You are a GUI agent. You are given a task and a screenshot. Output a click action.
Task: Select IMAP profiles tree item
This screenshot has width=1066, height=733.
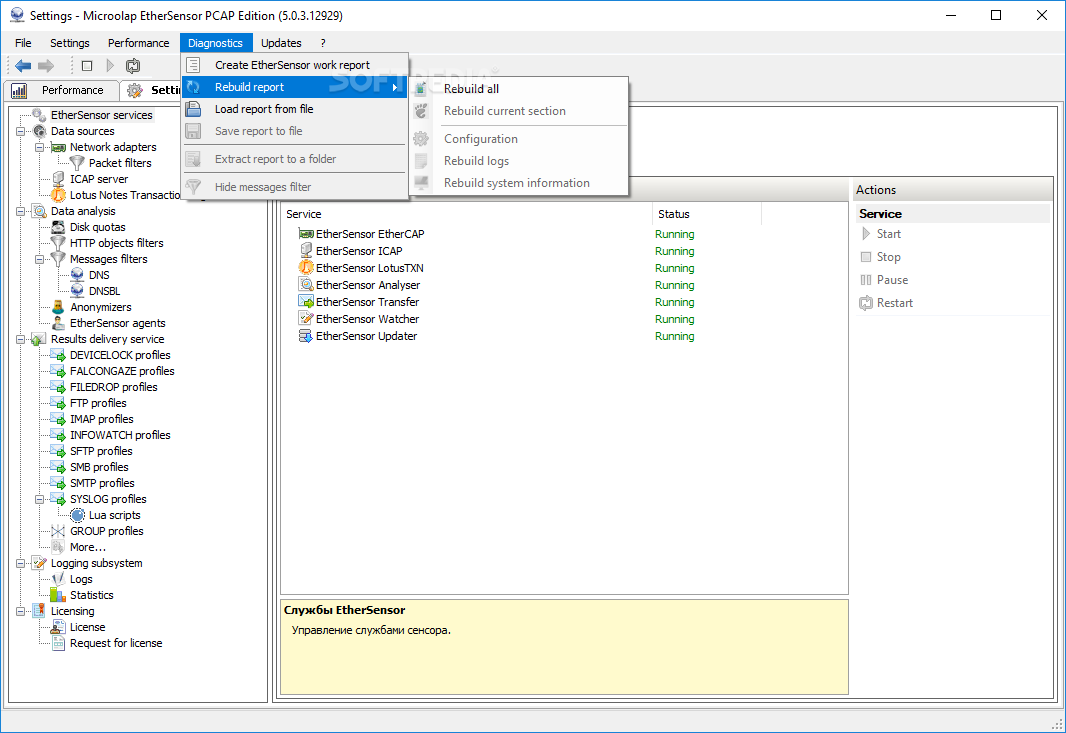[x=101, y=420]
